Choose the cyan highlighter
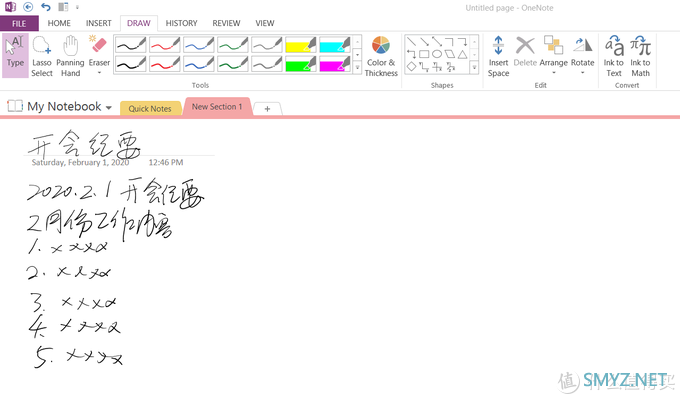680x399 pixels. 335,45
